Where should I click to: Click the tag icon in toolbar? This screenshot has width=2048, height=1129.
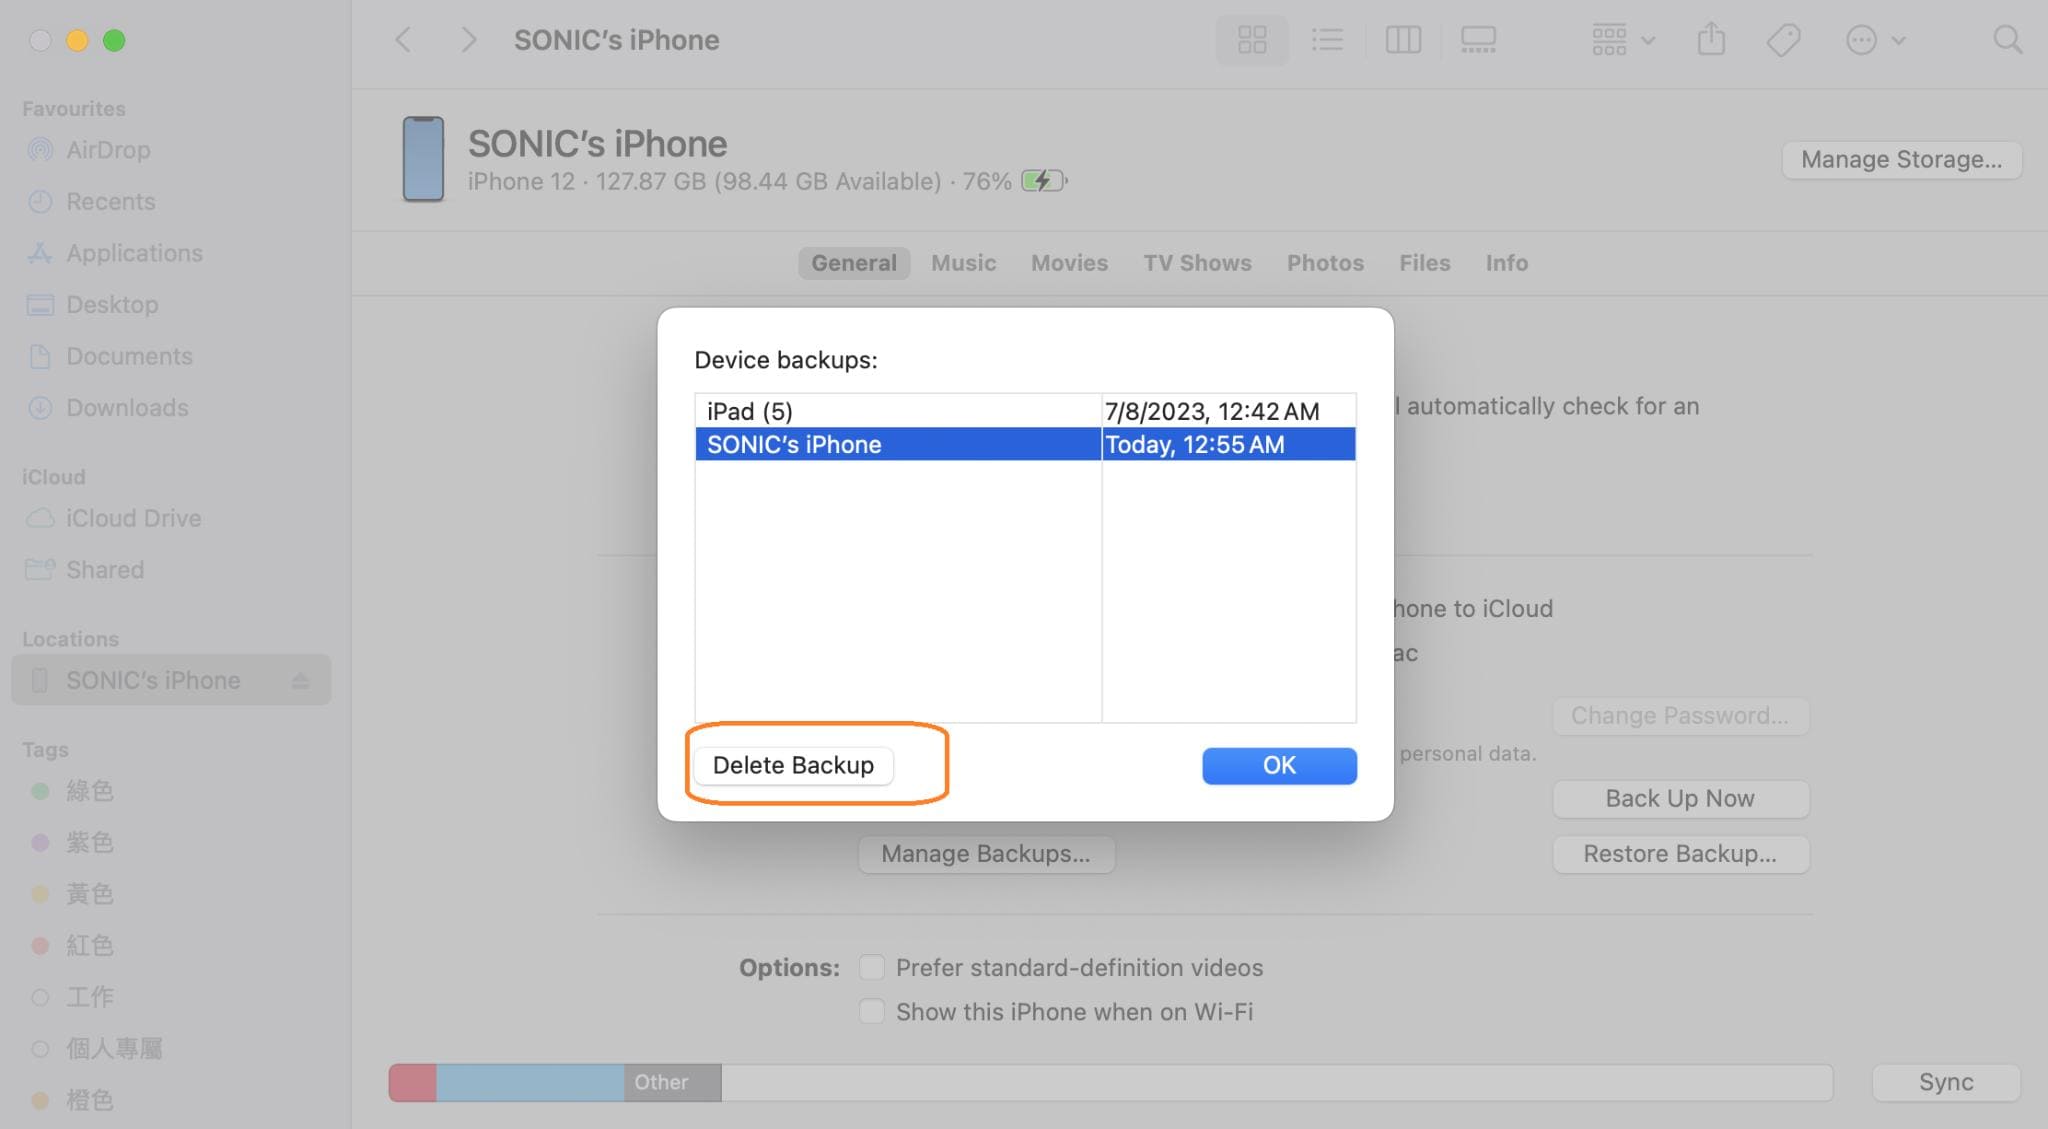coord(1783,40)
